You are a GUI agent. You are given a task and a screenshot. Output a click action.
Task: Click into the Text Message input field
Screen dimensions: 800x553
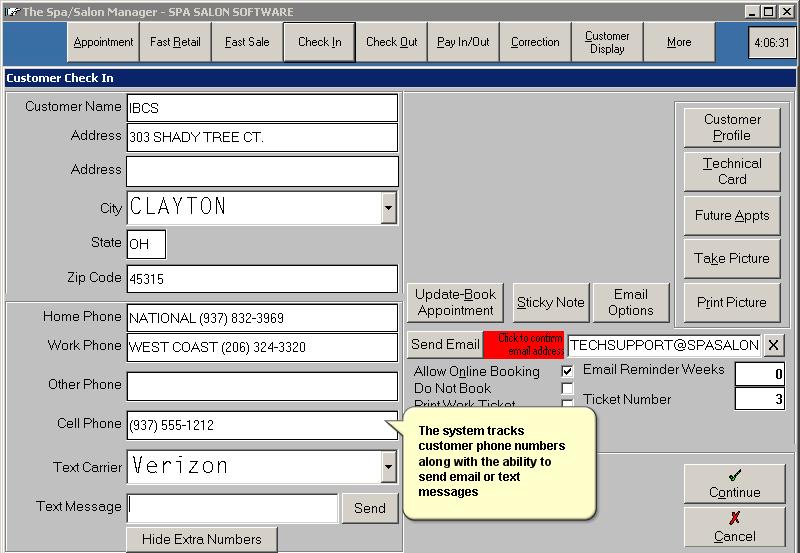coord(232,508)
